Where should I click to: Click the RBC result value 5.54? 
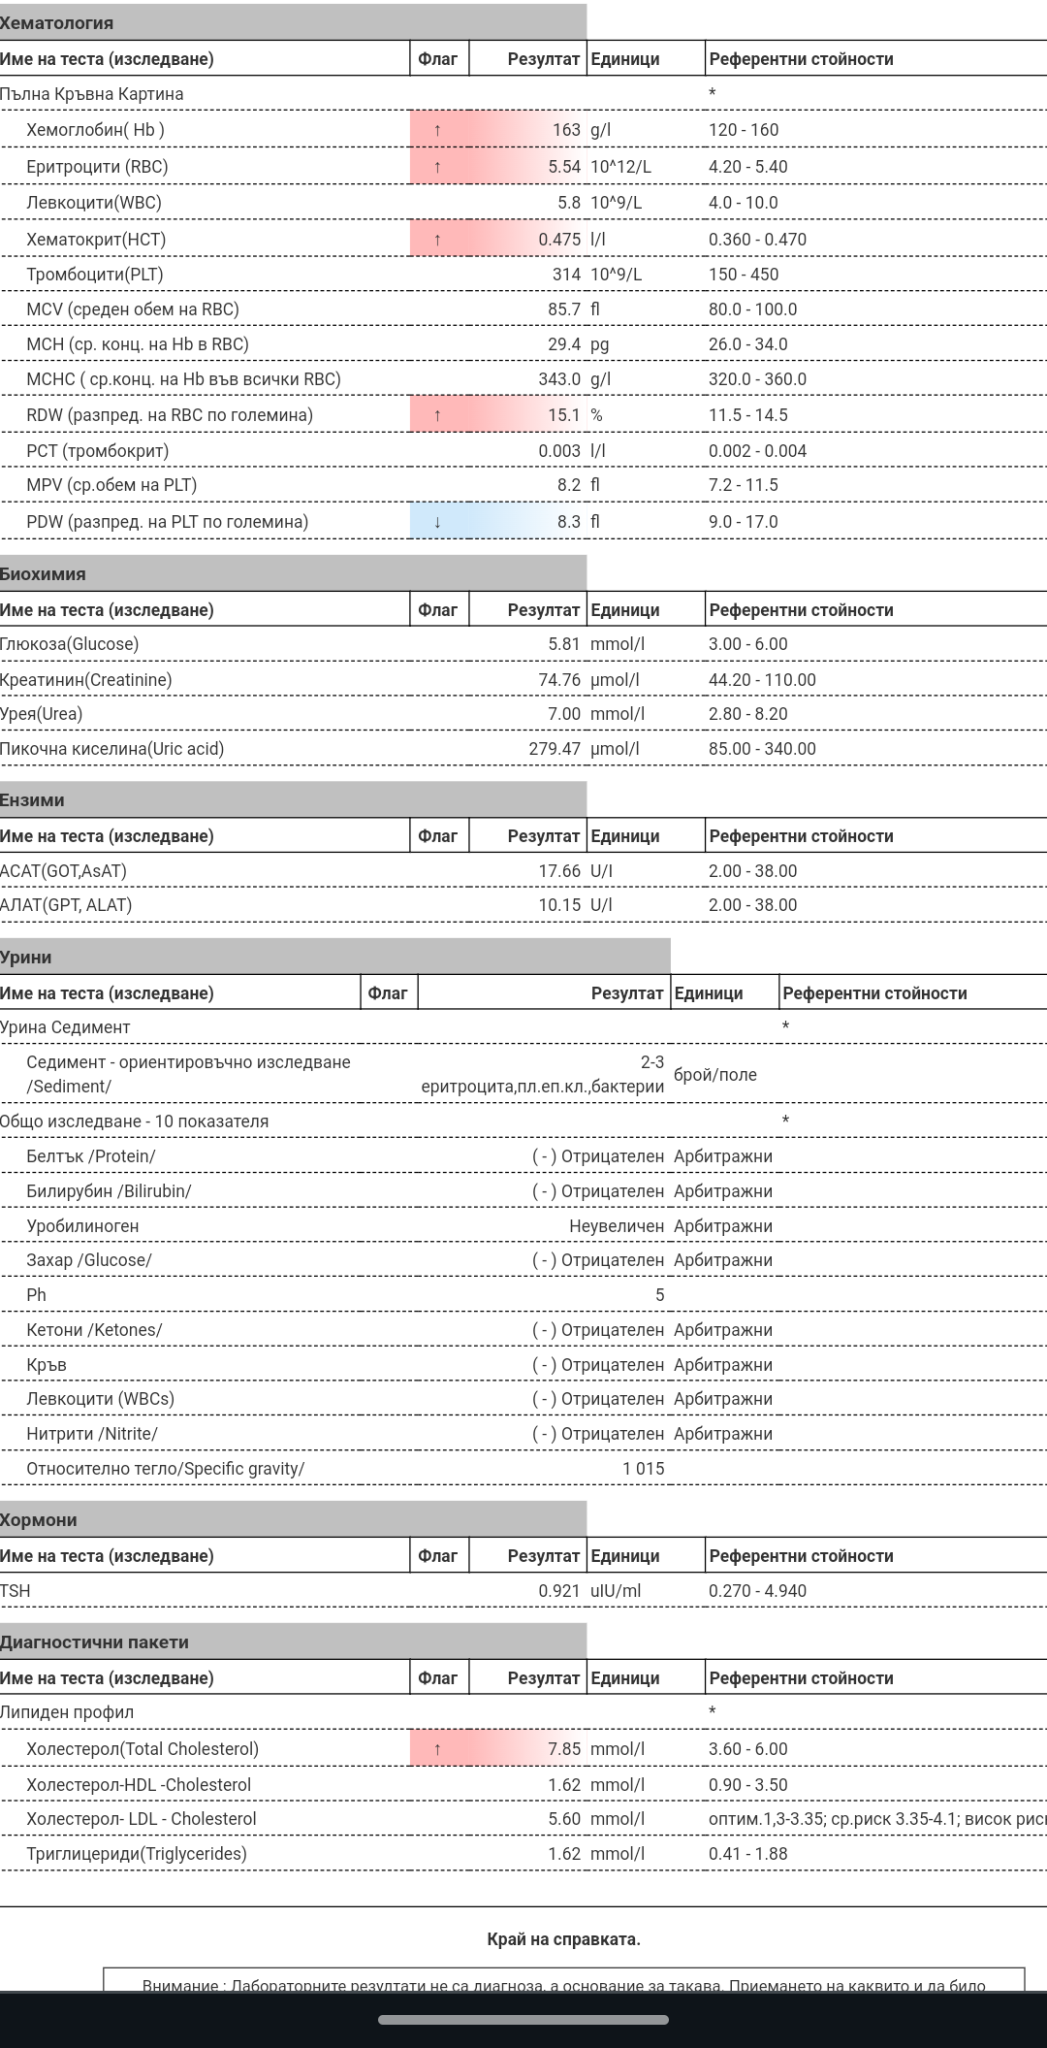coord(564,167)
